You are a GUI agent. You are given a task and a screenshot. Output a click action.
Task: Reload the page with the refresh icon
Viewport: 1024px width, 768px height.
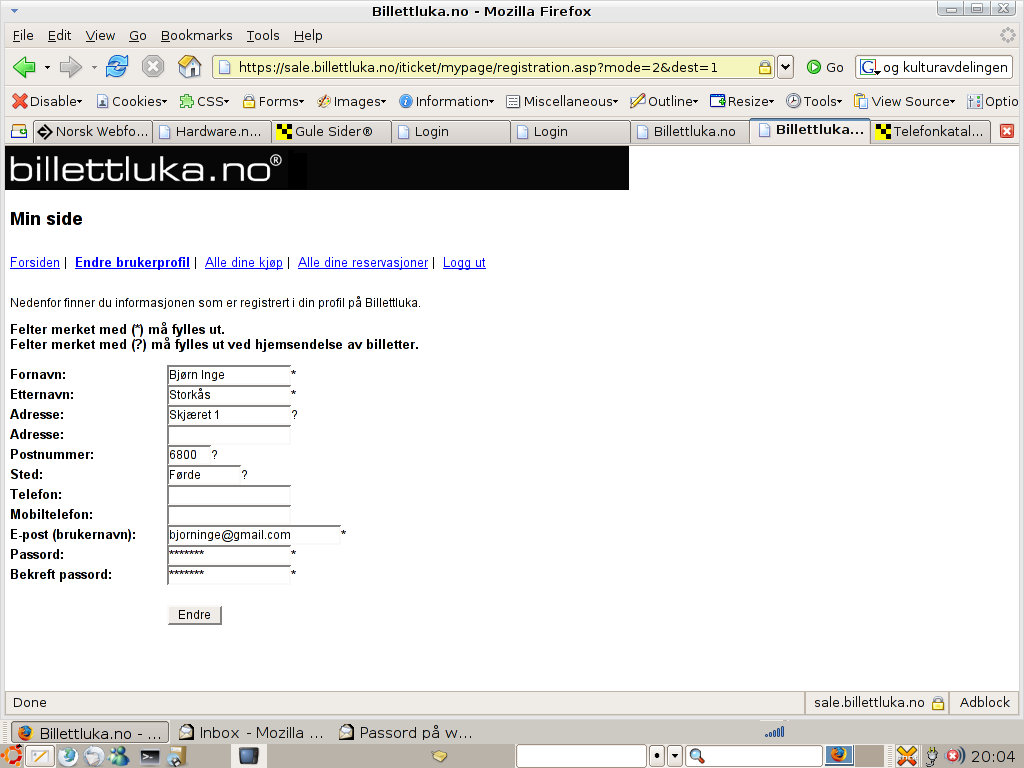pos(118,67)
